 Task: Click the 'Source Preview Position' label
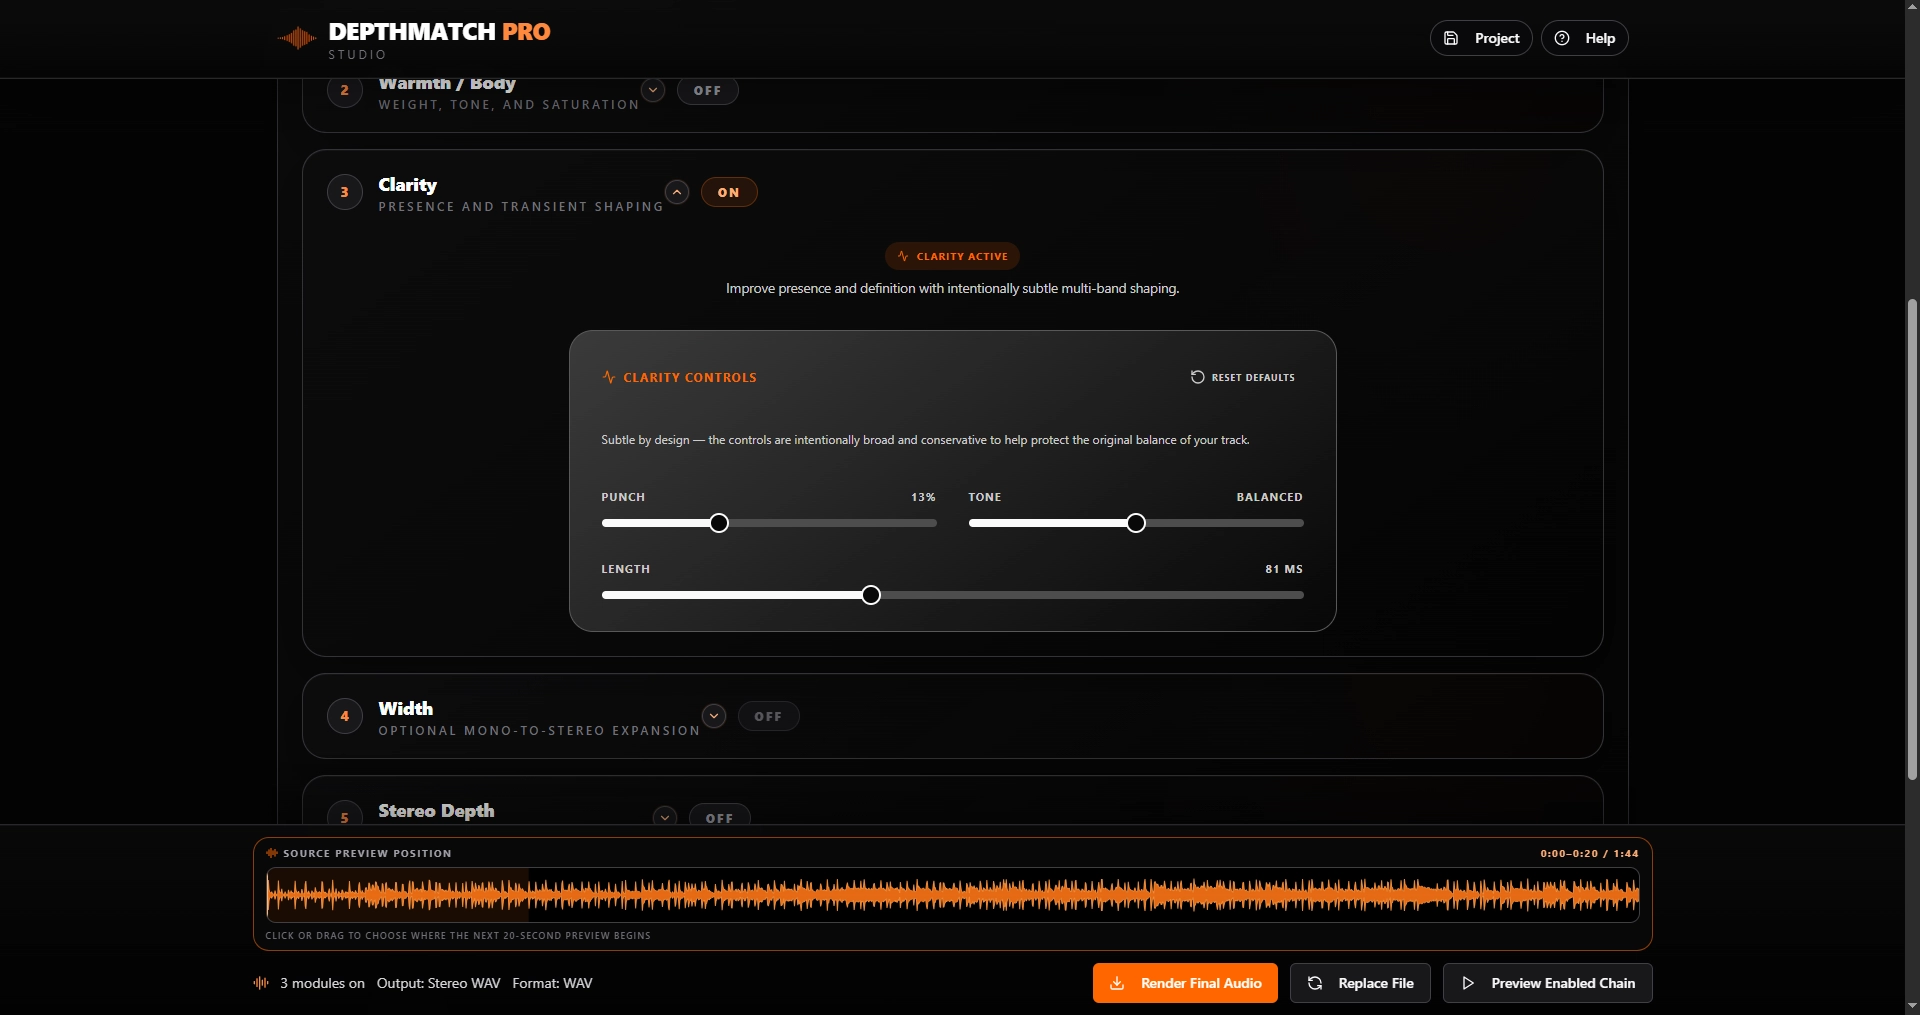point(367,853)
